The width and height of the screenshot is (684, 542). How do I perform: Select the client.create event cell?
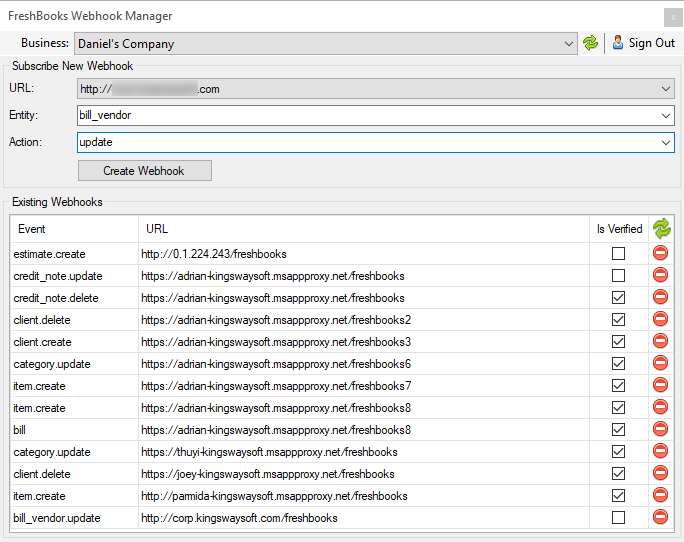75,342
